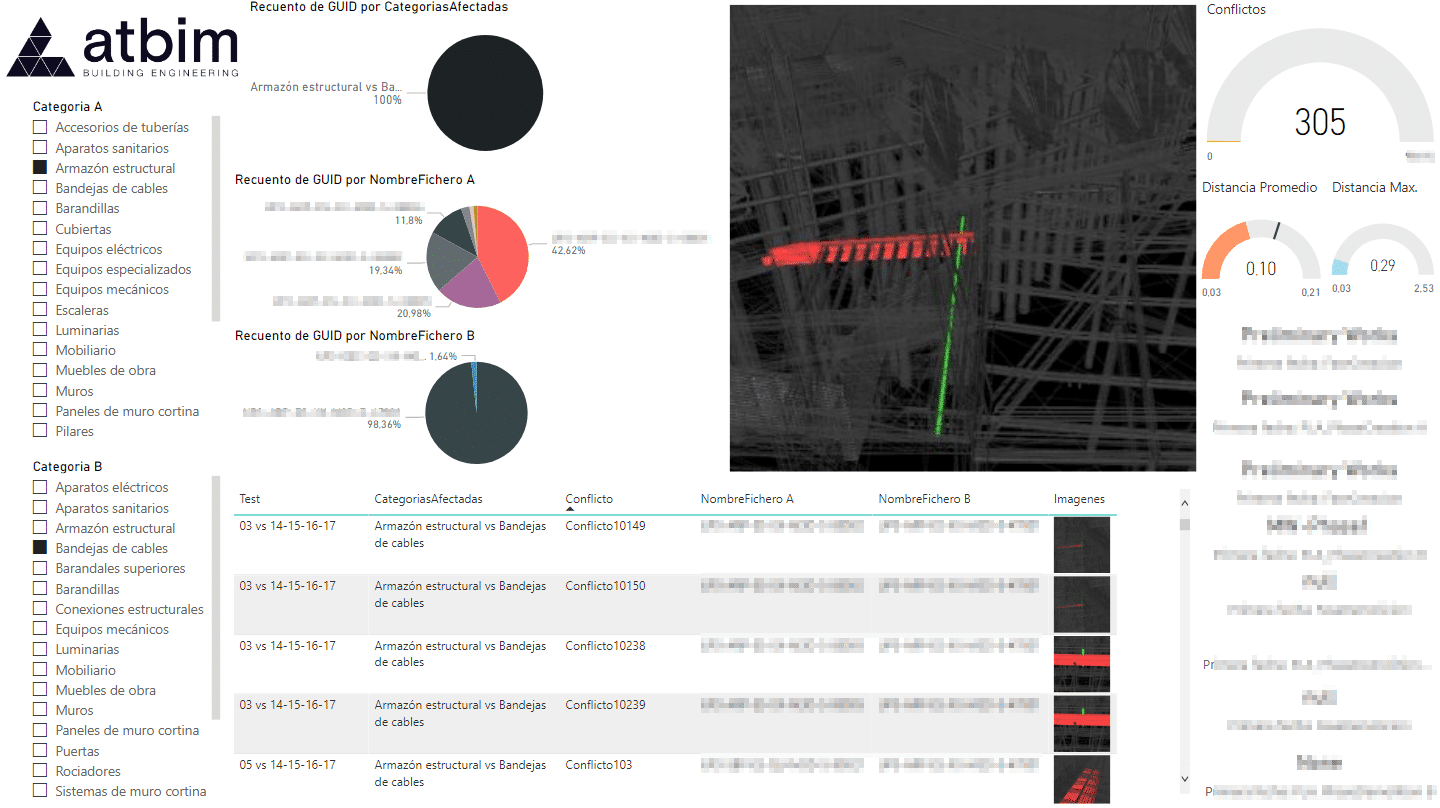Uncheck Armazón estructural in Categoria A
Screen dimensions: 1440x808
point(40,168)
